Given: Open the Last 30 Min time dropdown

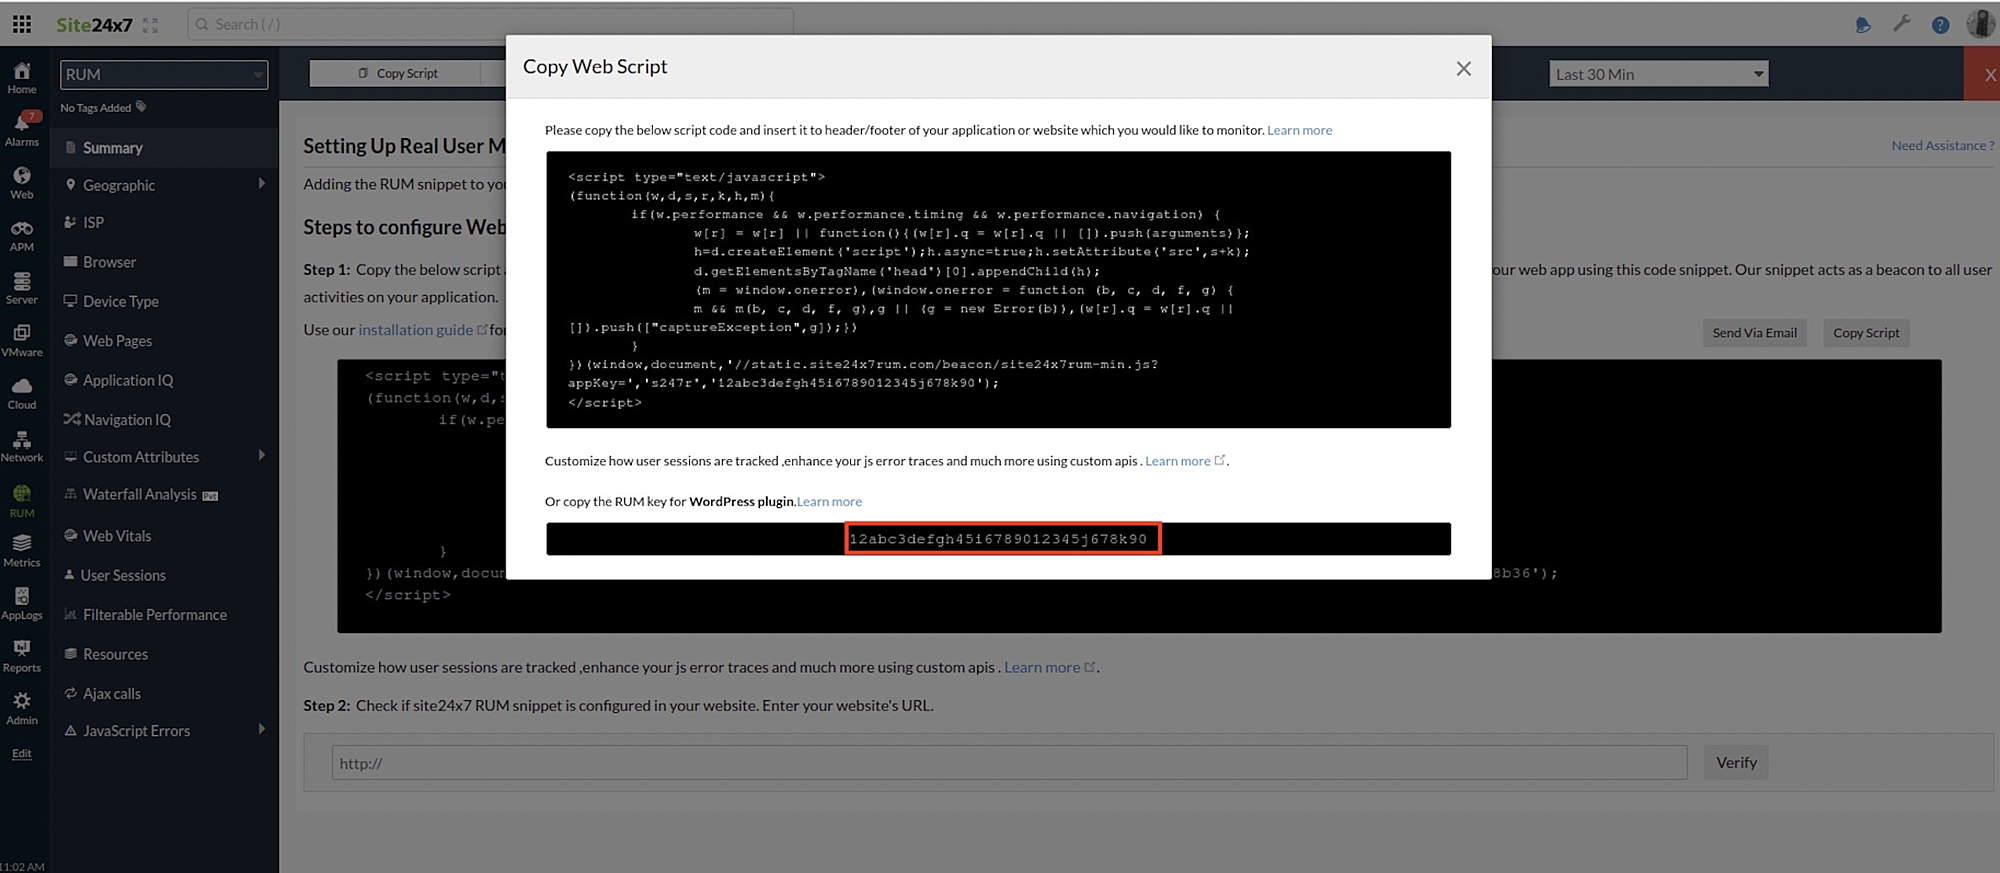Looking at the screenshot, I should tap(1658, 74).
